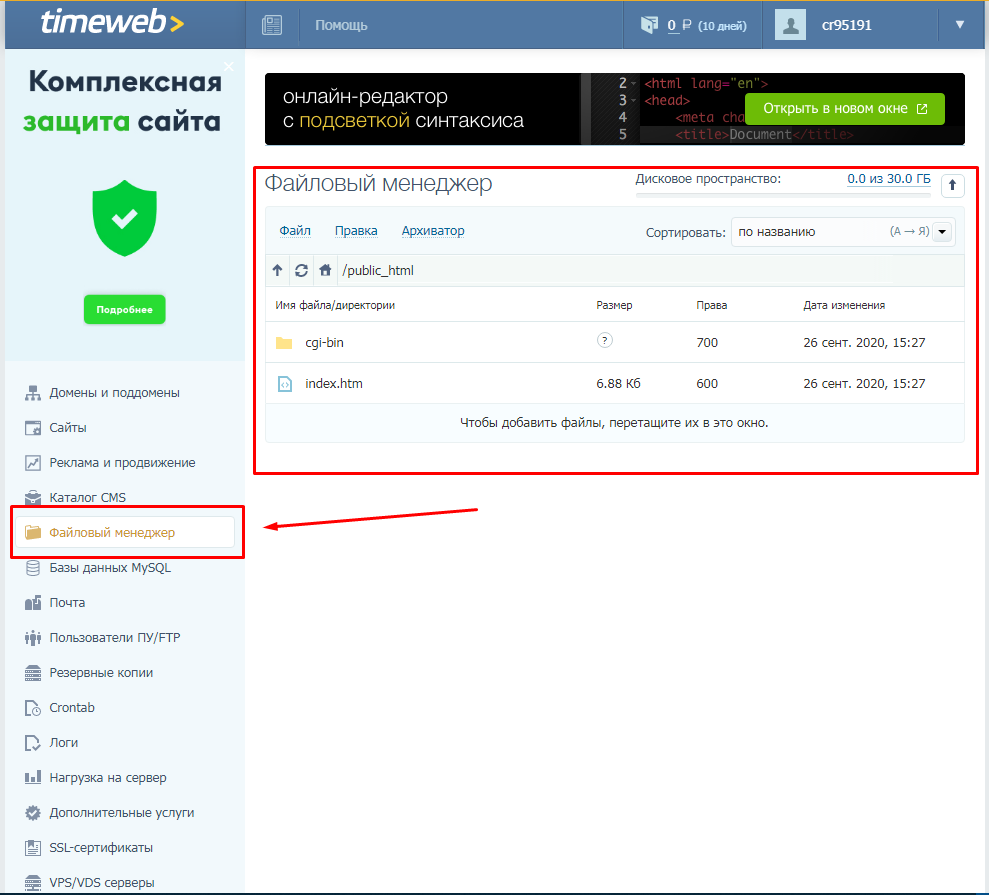Click the sort dropdown arrow button
This screenshot has height=895, width=989.
pos(942,231)
